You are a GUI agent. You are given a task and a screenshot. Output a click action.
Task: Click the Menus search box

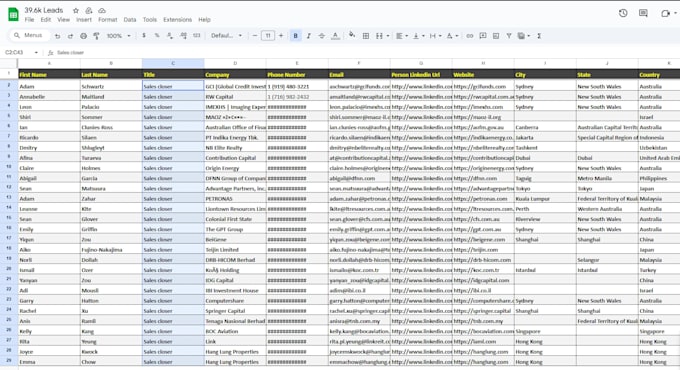point(29,36)
